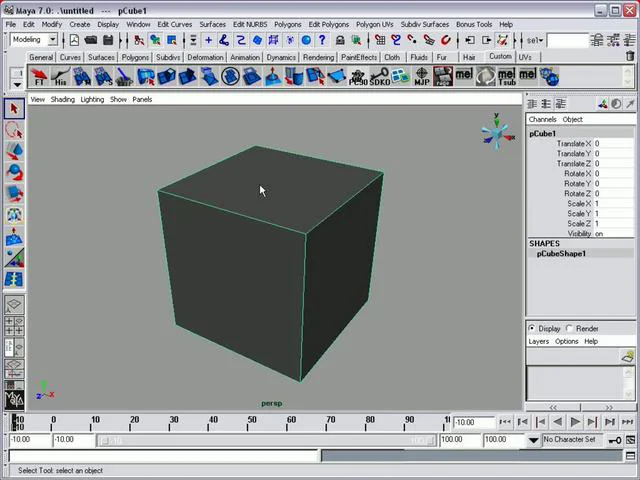
Task: Toggle the auto keyframe key button
Action: 614,440
